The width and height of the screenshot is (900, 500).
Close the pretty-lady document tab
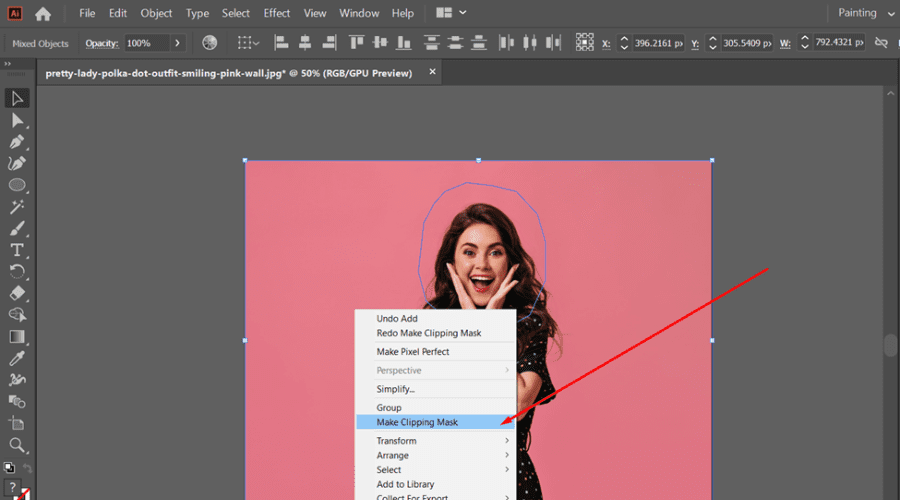[x=432, y=72]
